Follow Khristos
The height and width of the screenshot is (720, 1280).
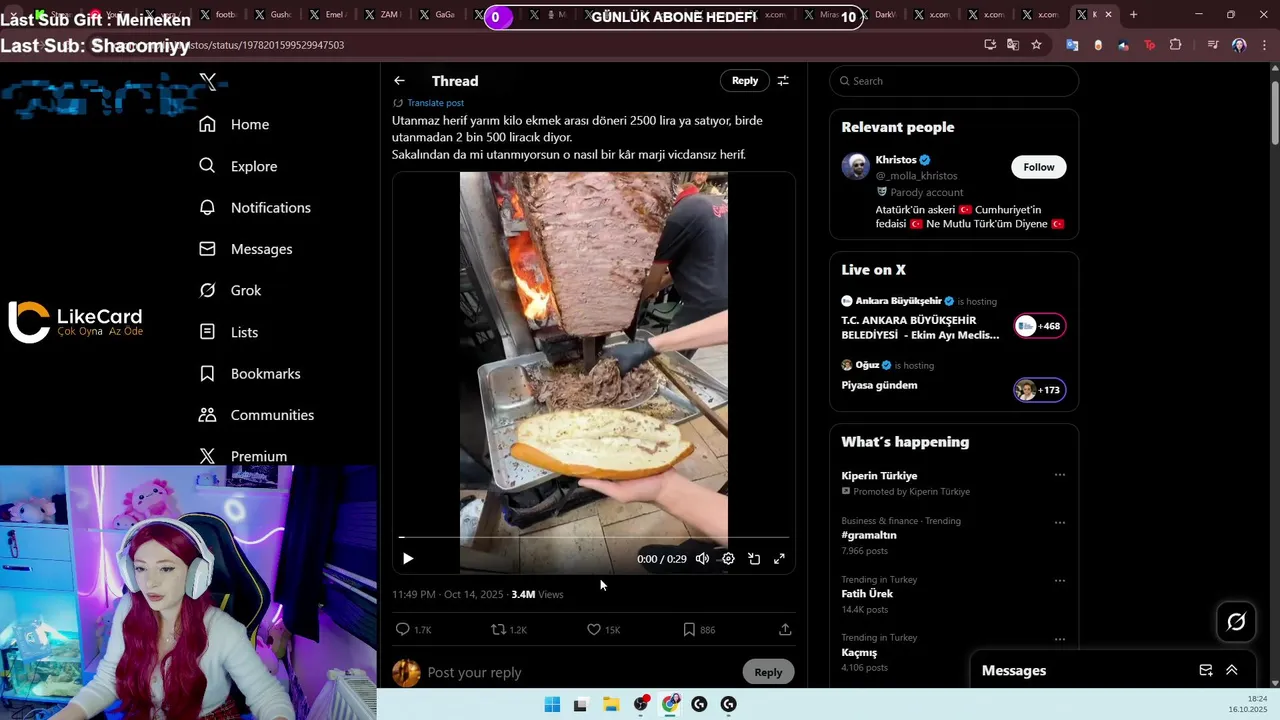pyautogui.click(x=1038, y=167)
